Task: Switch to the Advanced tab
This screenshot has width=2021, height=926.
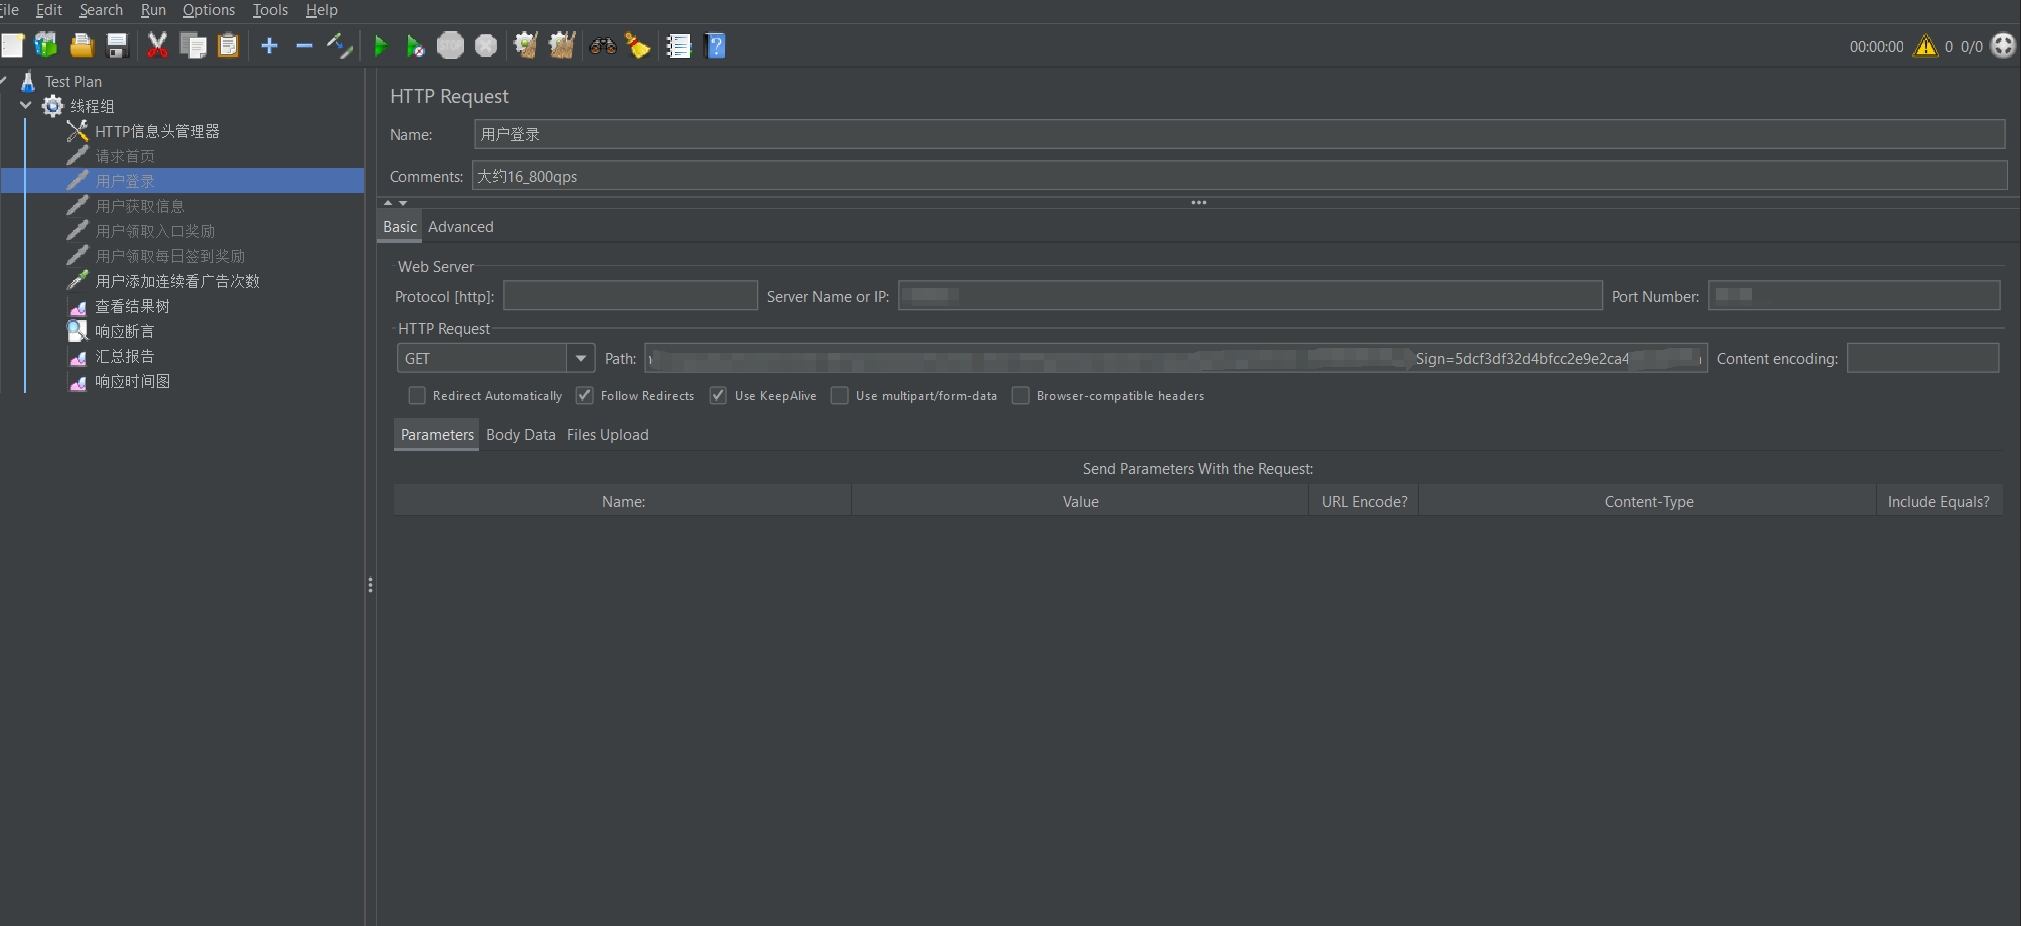Action: pos(461,227)
